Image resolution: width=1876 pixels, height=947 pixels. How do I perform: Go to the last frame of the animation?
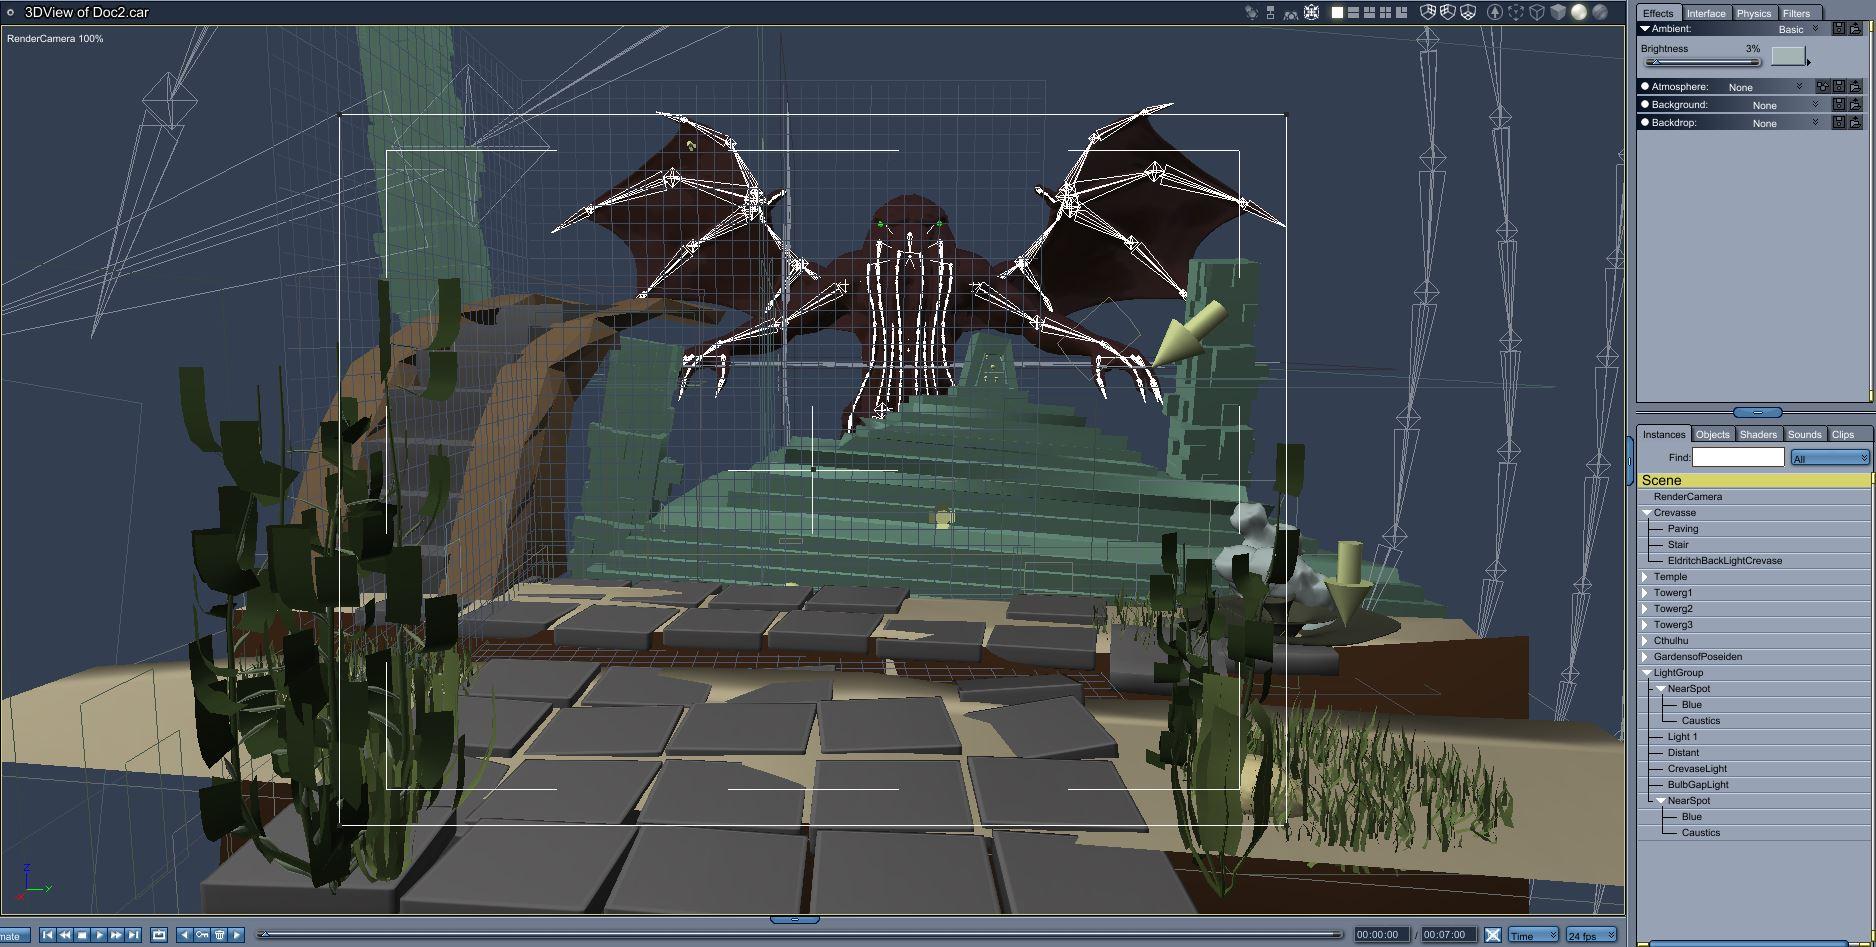(x=133, y=935)
